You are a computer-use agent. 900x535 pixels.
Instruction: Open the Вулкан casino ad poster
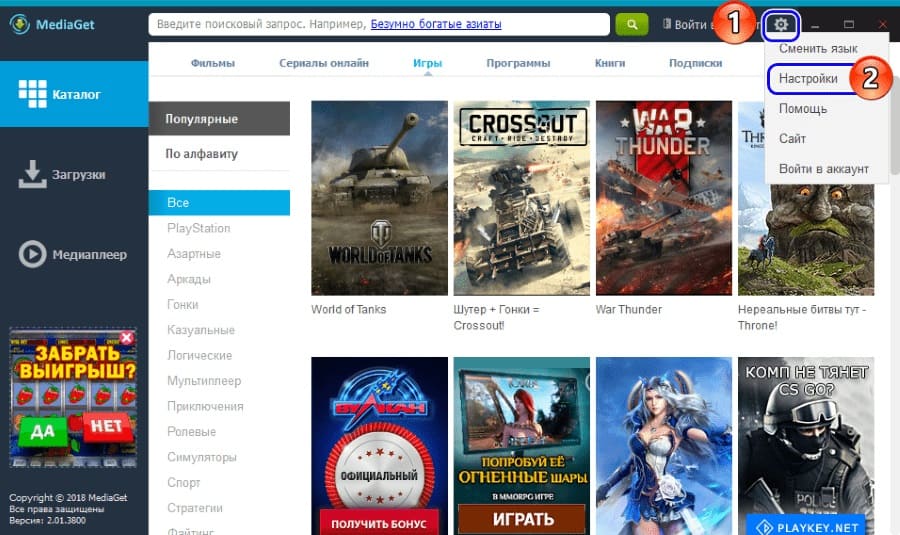[x=379, y=446]
